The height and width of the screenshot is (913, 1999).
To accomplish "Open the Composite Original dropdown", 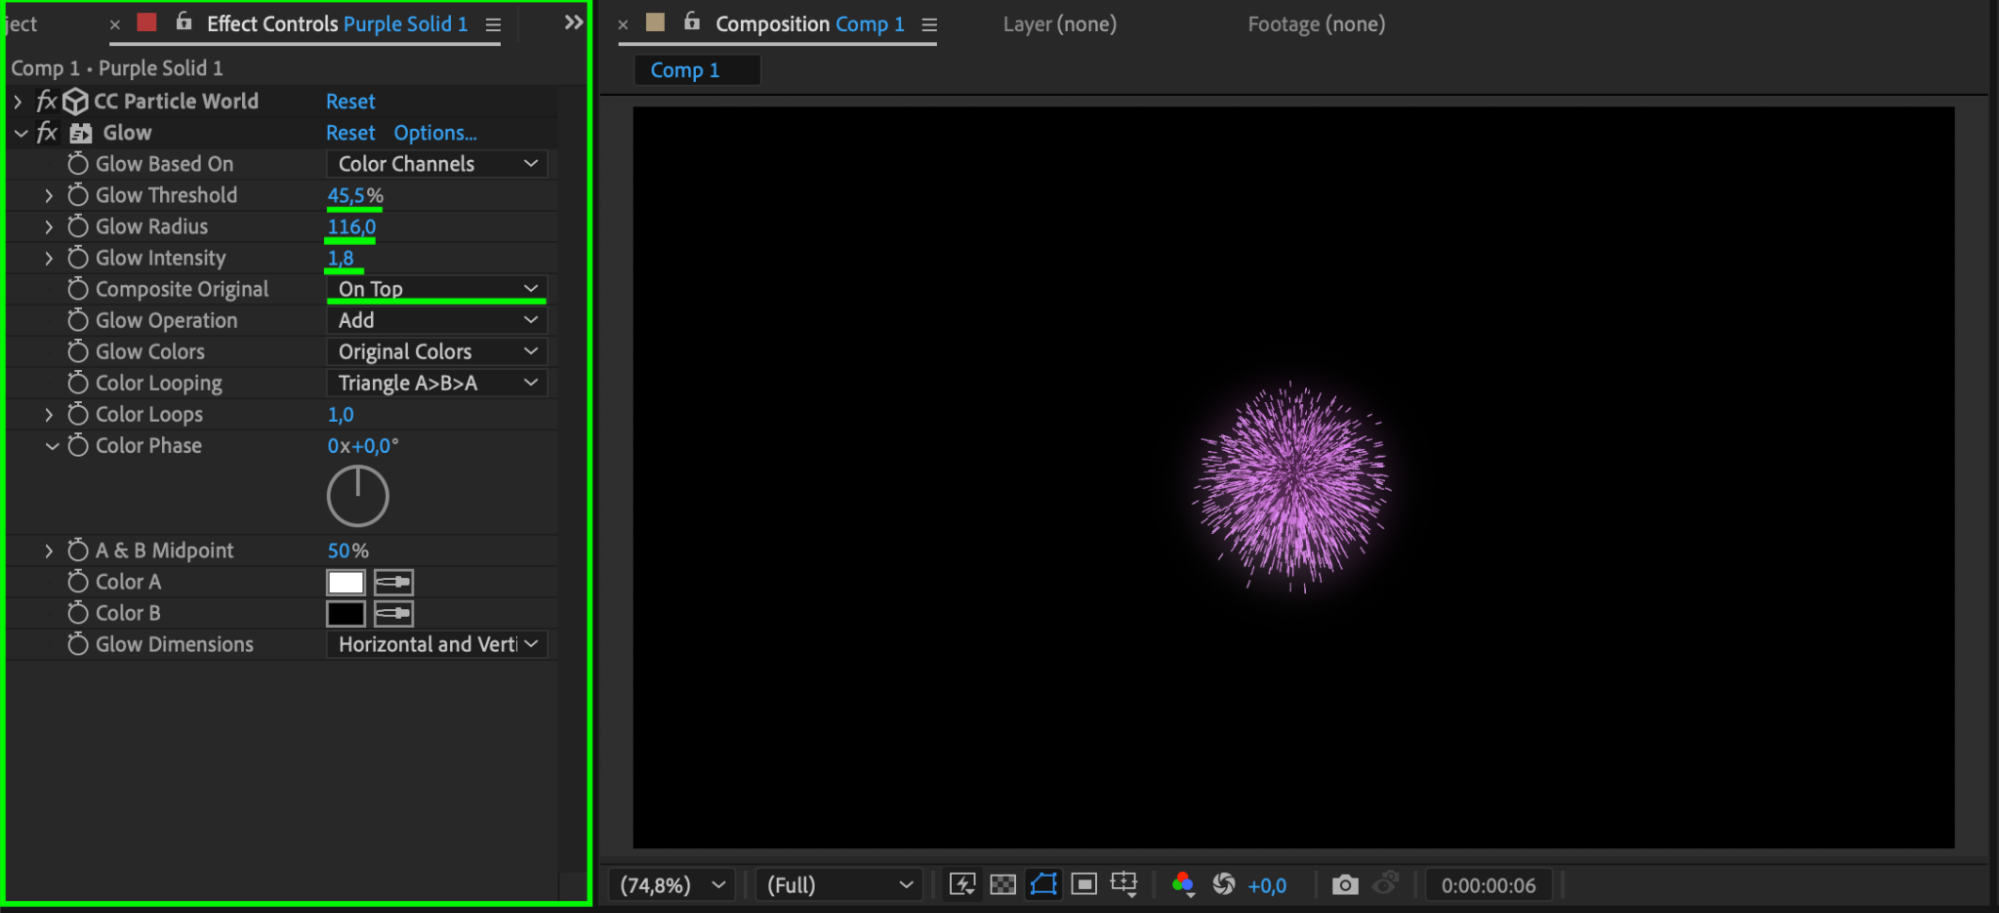I will pos(436,289).
